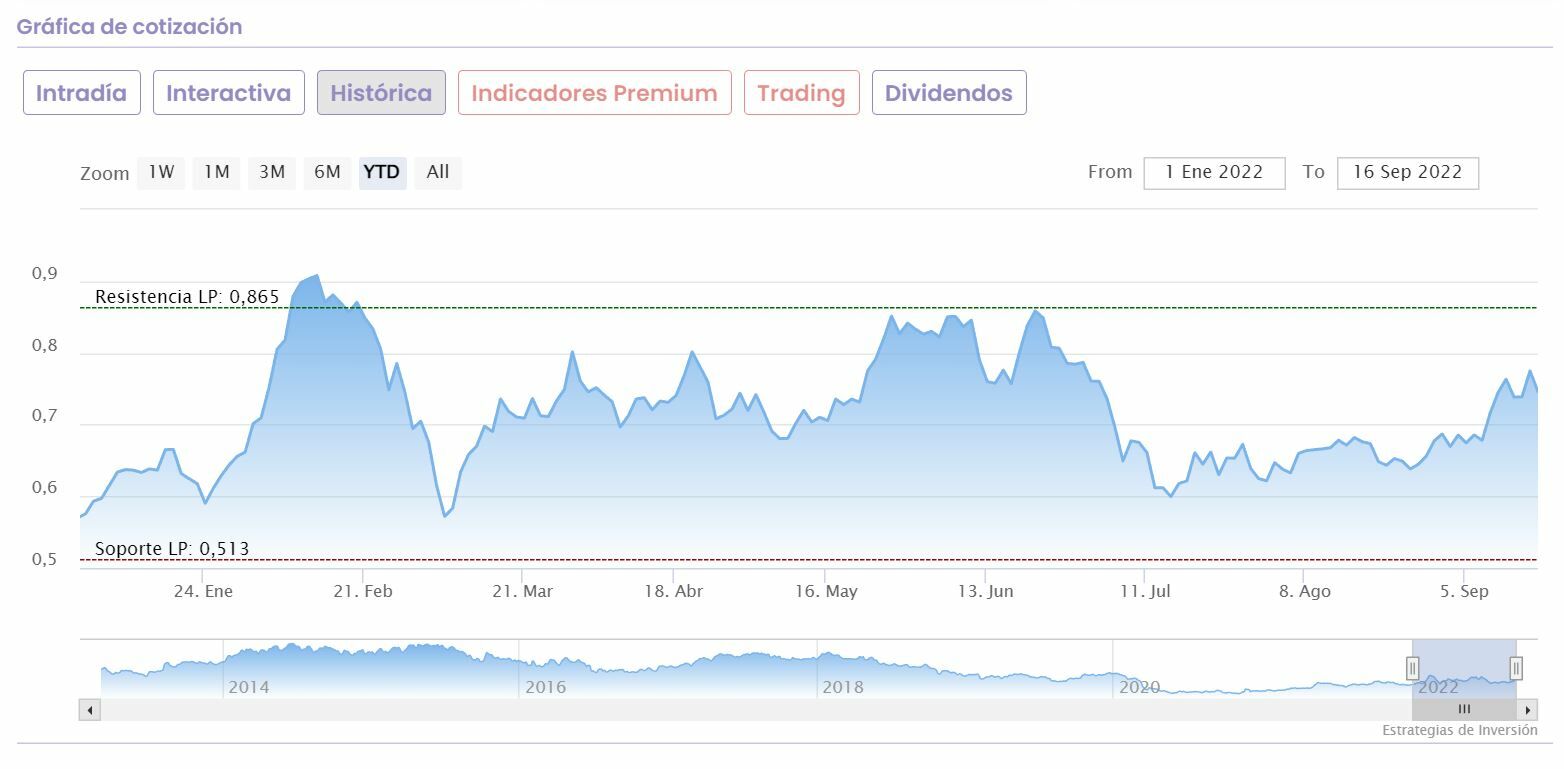Viewport: 1564px width, 769px height.
Task: Open the Interactiva chart tab
Action: pyautogui.click(x=228, y=93)
